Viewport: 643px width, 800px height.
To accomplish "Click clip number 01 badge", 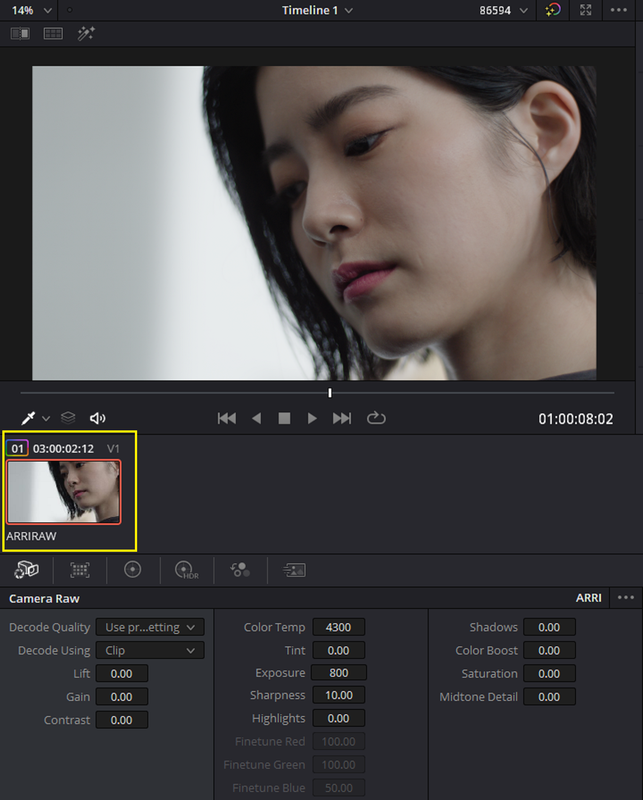I will 17,448.
